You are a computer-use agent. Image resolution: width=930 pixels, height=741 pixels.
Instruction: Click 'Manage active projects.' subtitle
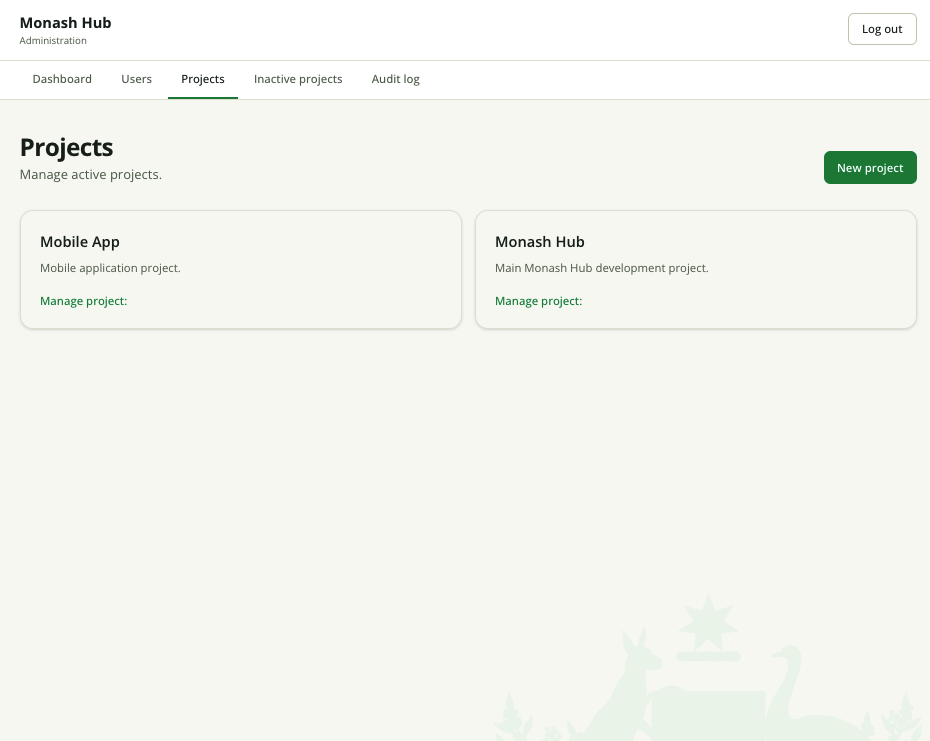[x=91, y=174]
